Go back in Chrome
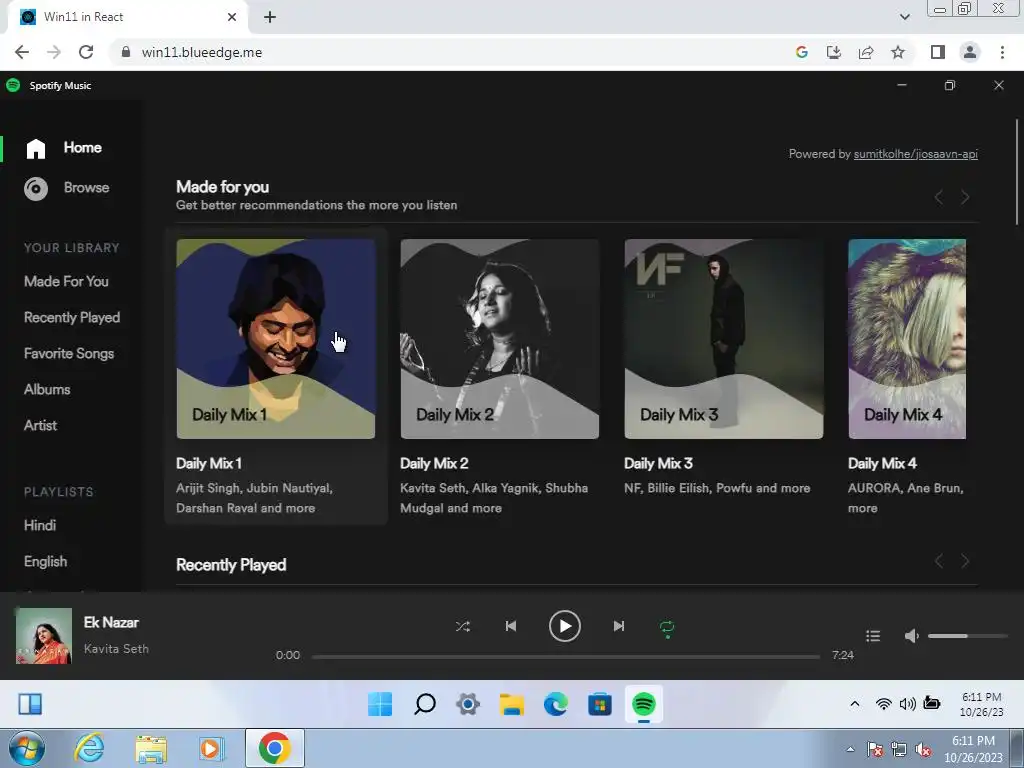1024x768 pixels. (x=22, y=52)
